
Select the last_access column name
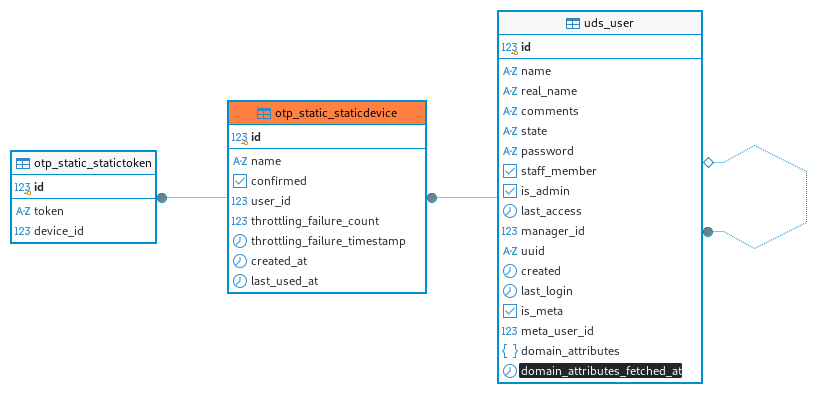pyautogui.click(x=551, y=211)
